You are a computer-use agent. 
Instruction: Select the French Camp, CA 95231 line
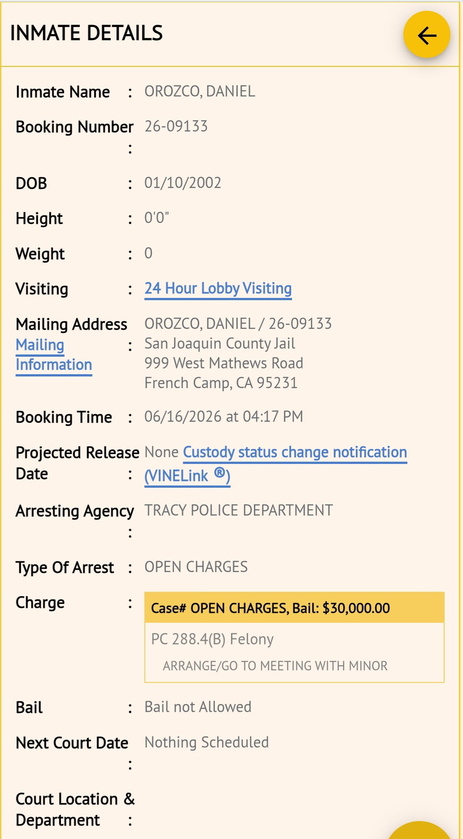(x=221, y=383)
